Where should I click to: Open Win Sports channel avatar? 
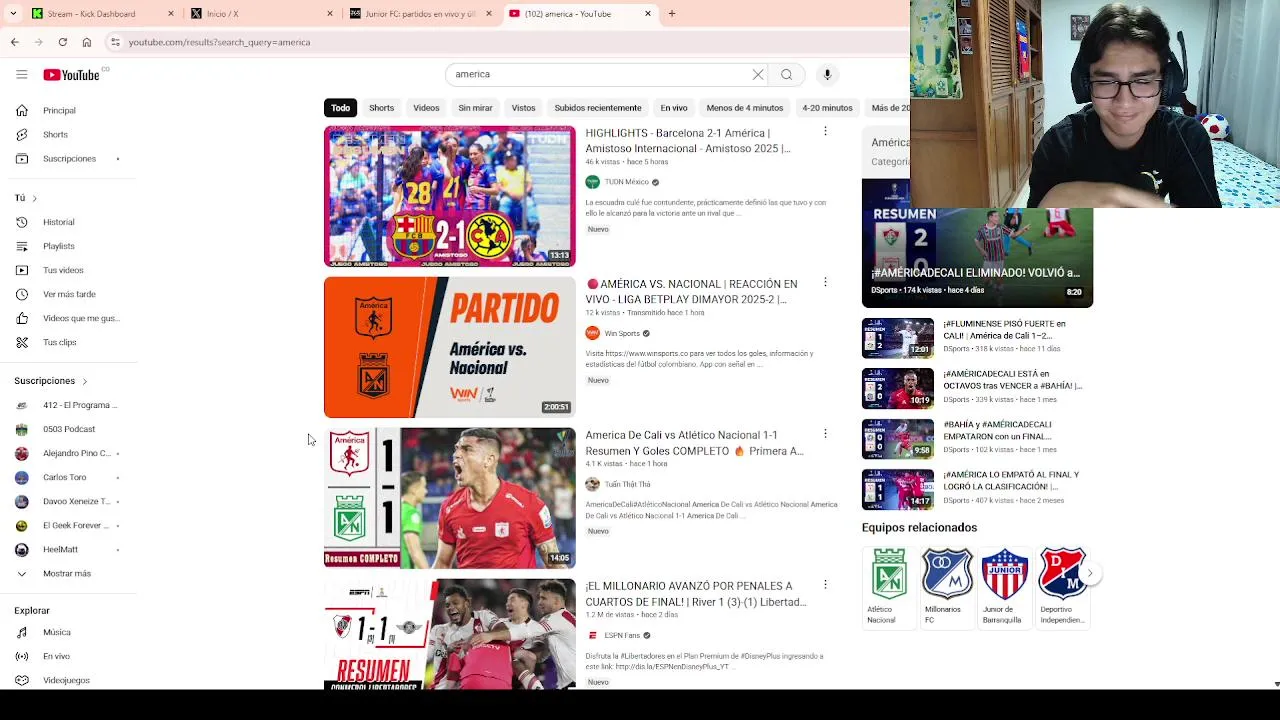(x=592, y=333)
